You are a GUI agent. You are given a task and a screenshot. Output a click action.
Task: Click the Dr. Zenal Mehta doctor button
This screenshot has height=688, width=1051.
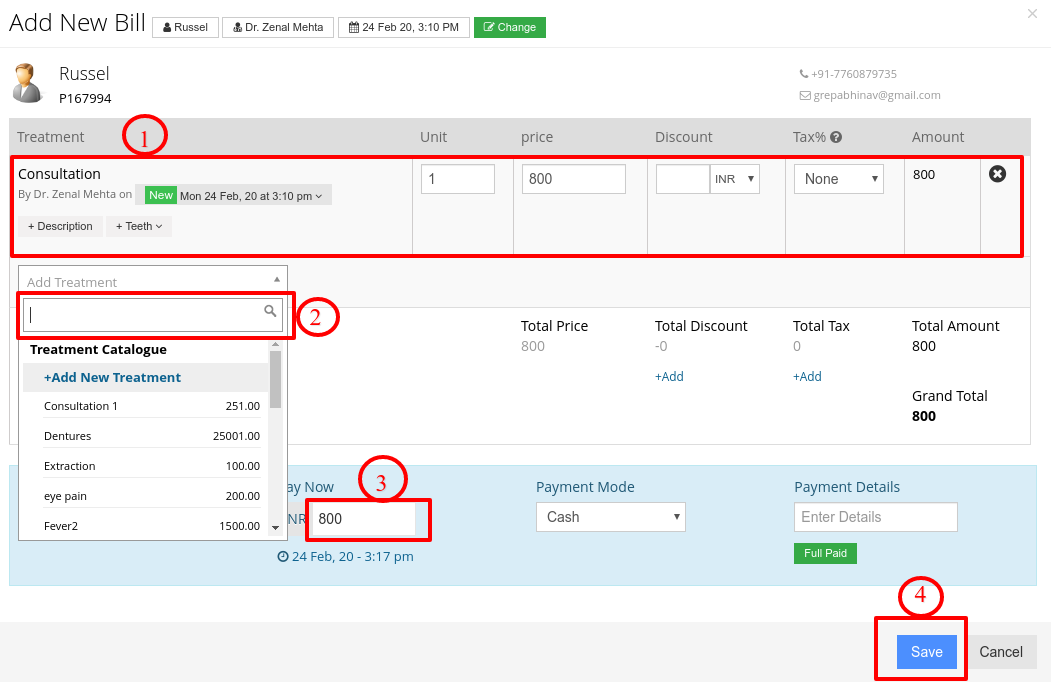[278, 27]
